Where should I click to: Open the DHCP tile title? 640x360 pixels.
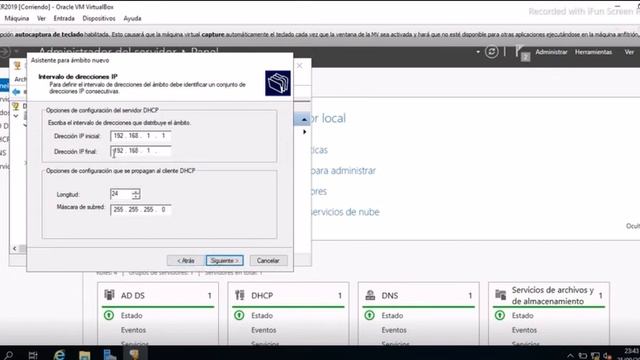(x=262, y=296)
